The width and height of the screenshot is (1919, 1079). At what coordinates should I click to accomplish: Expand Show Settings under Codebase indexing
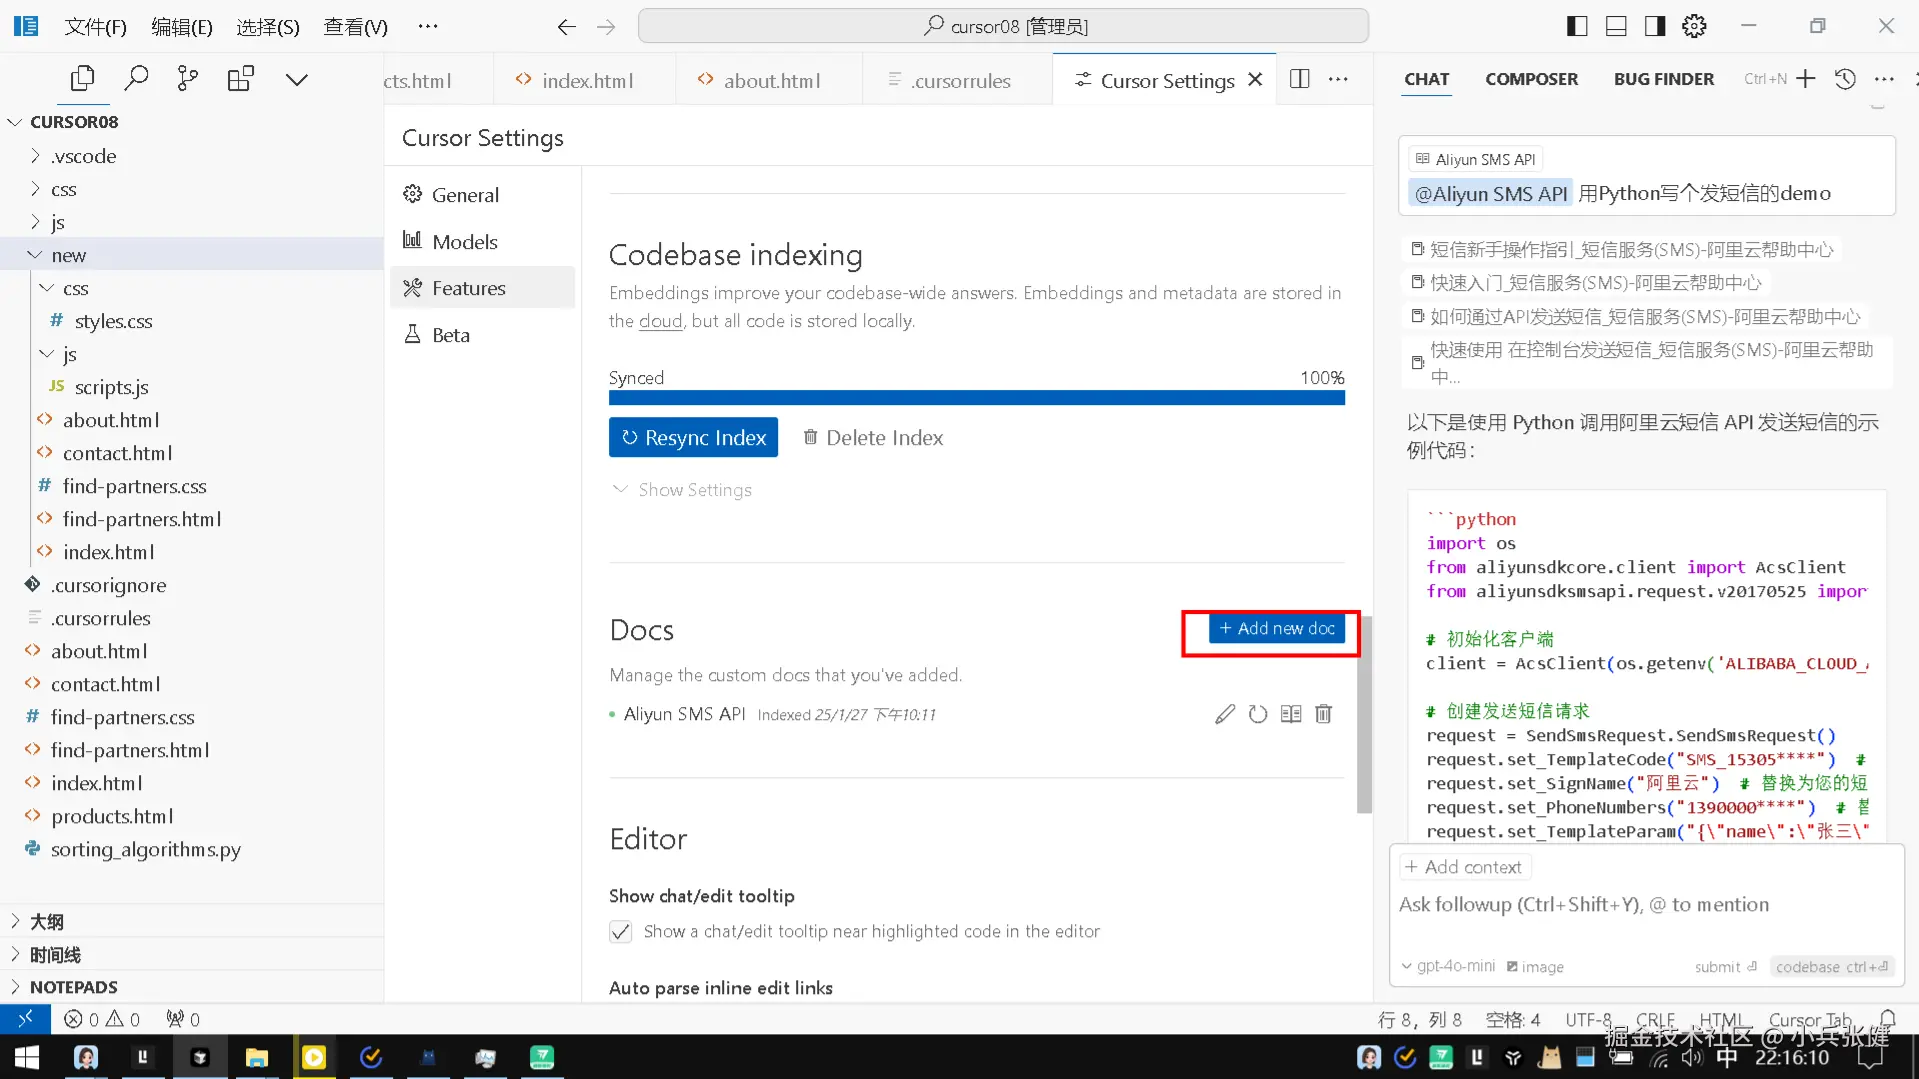tap(682, 490)
